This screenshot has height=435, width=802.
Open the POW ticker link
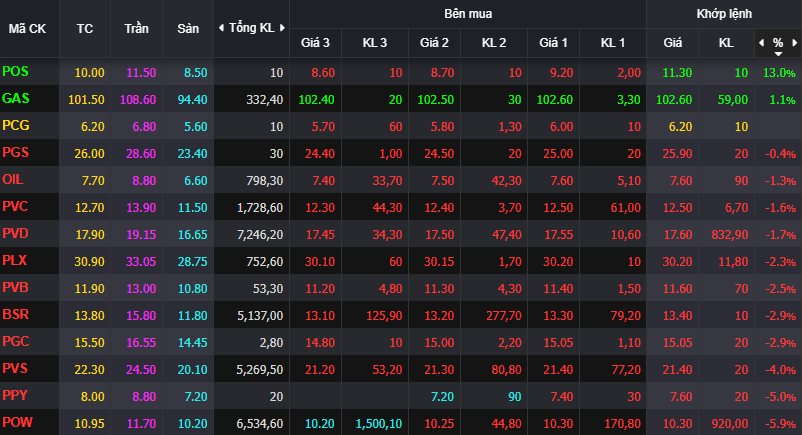coord(17,423)
